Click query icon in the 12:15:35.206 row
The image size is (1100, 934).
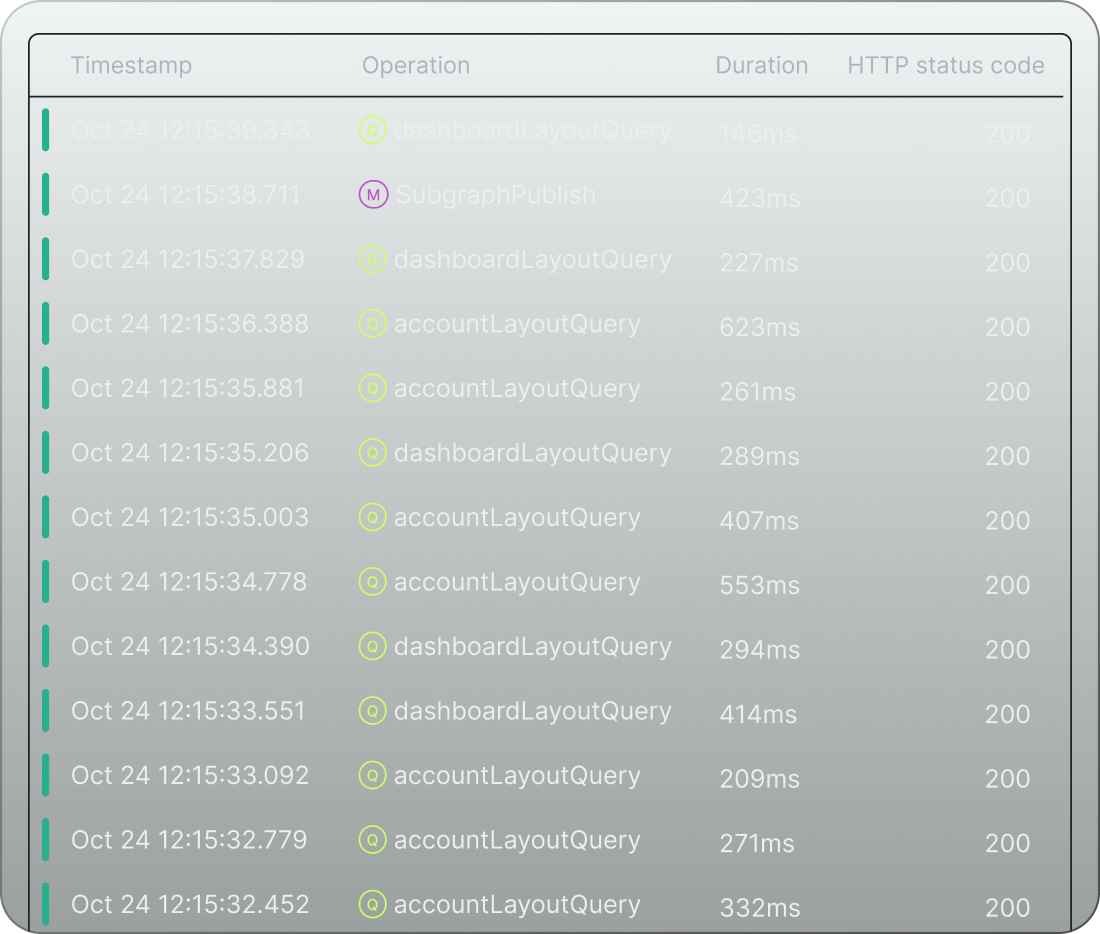pos(372,453)
